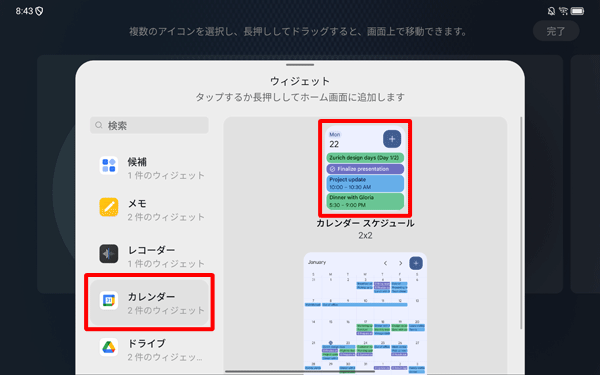This screenshot has height=375, width=600.
Task: Tap the shield icon beside clock
Action: 39,11
